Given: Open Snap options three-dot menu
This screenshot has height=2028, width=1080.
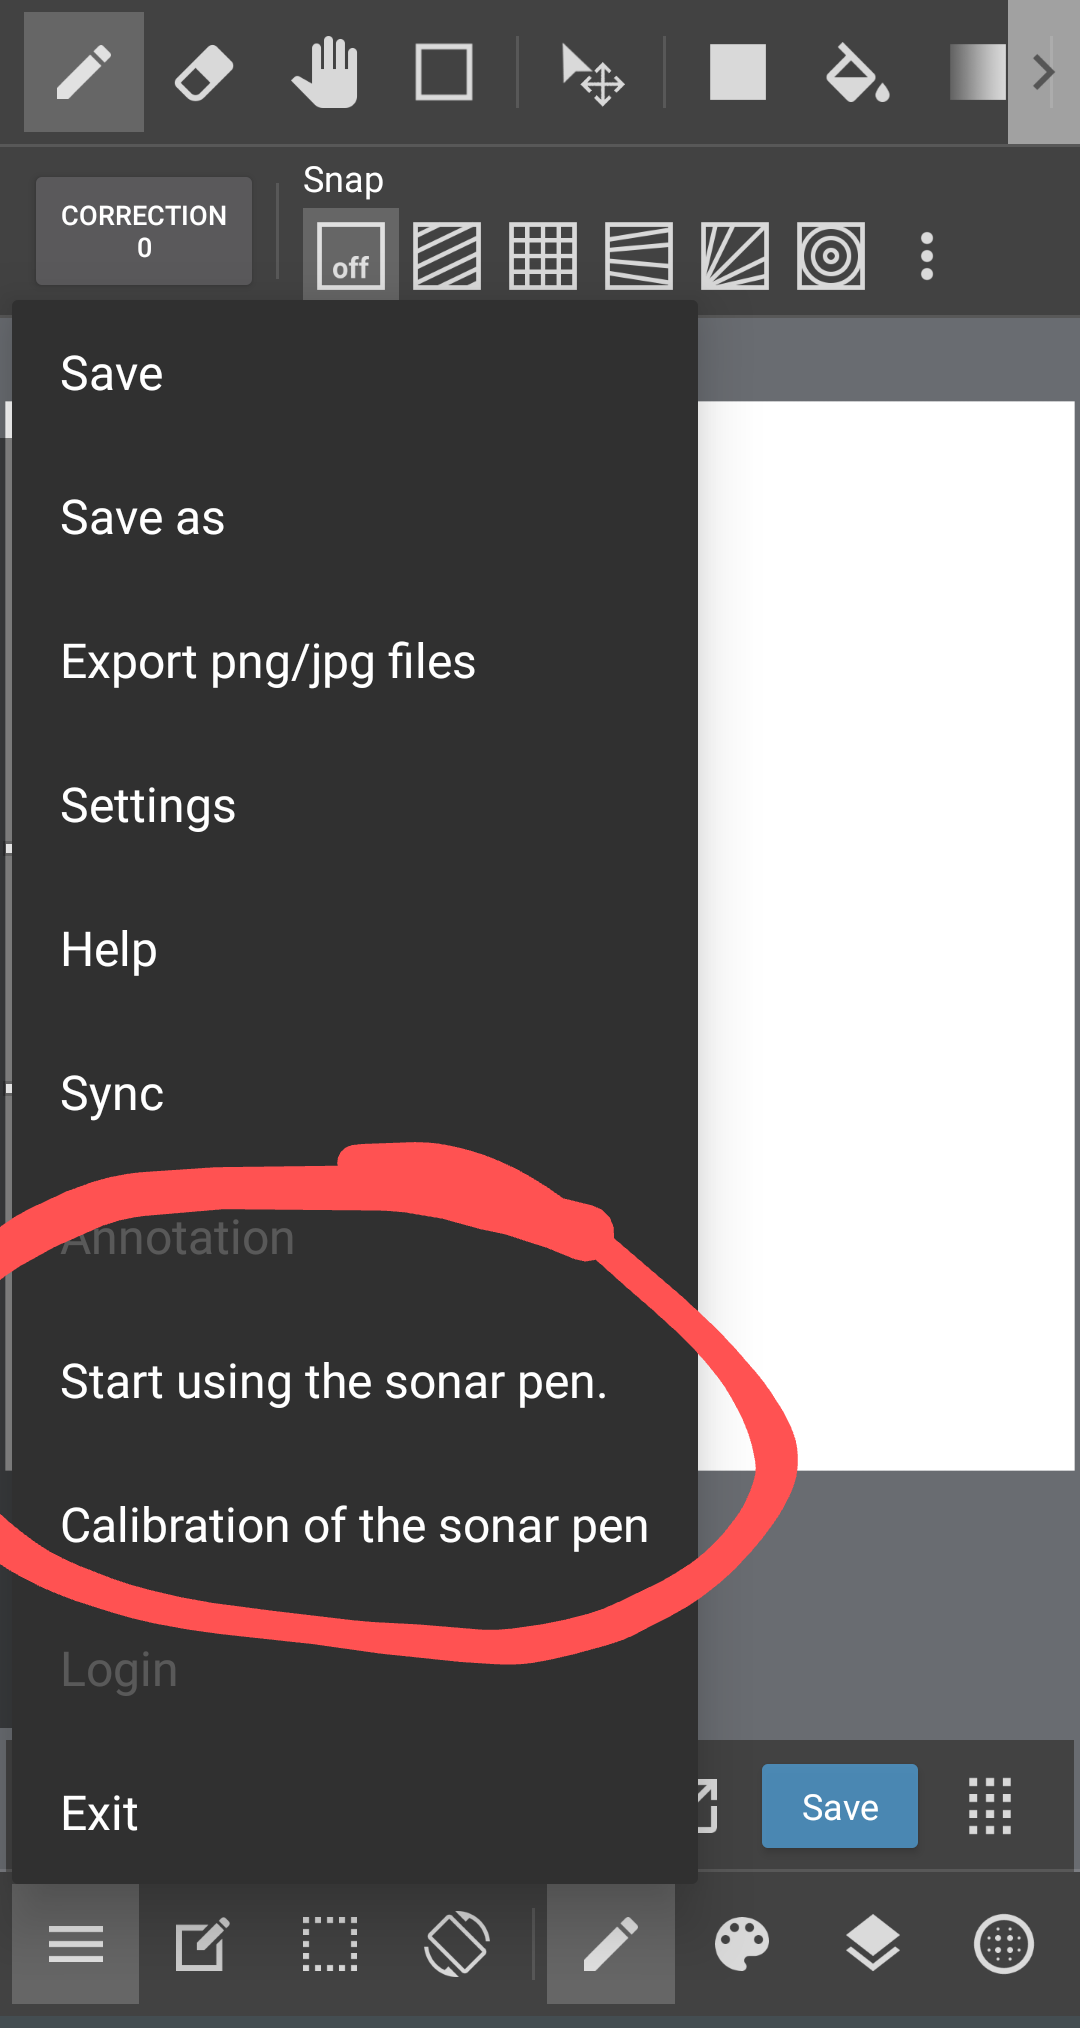Looking at the screenshot, I should 927,256.
